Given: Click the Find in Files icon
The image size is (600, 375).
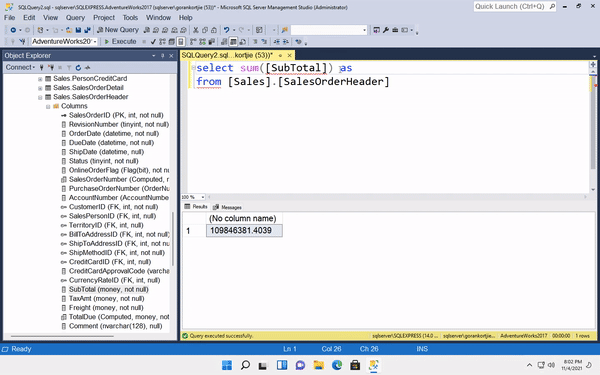Looking at the screenshot, I should coord(285,30).
